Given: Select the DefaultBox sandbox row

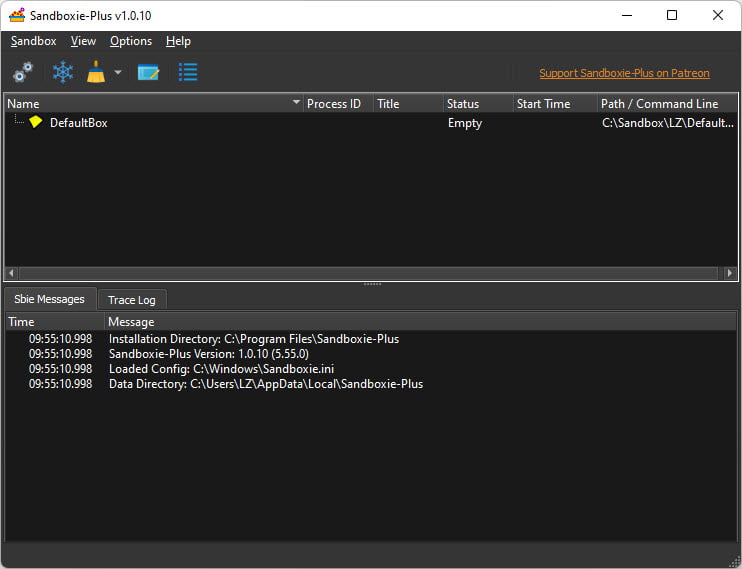Looking at the screenshot, I should tap(371, 123).
